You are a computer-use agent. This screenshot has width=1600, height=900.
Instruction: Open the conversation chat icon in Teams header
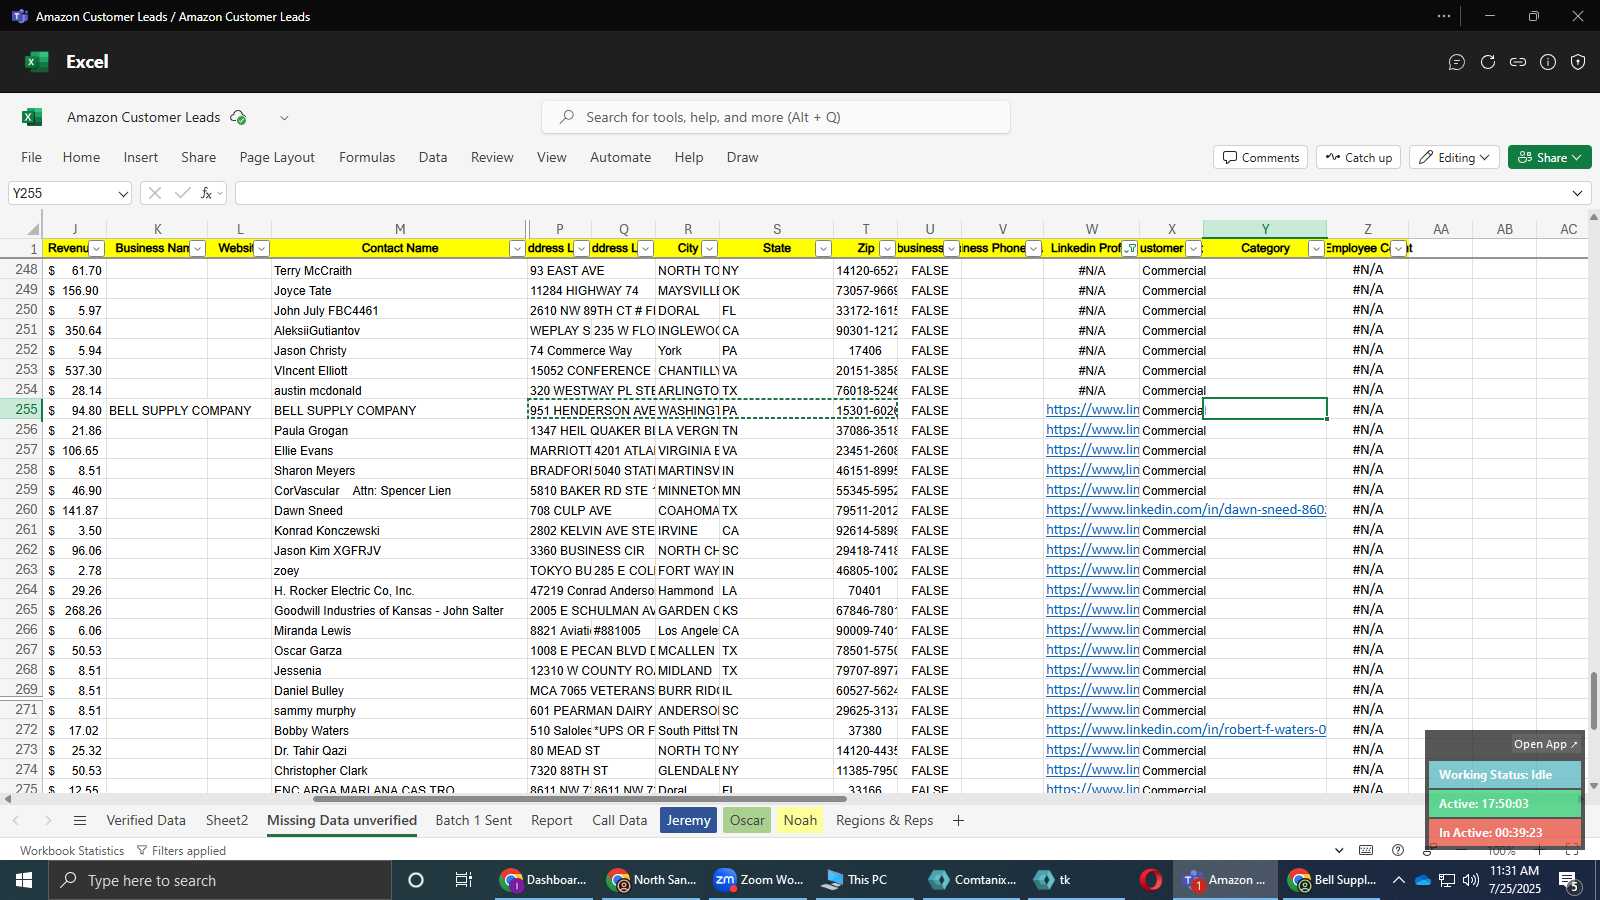click(x=1457, y=62)
